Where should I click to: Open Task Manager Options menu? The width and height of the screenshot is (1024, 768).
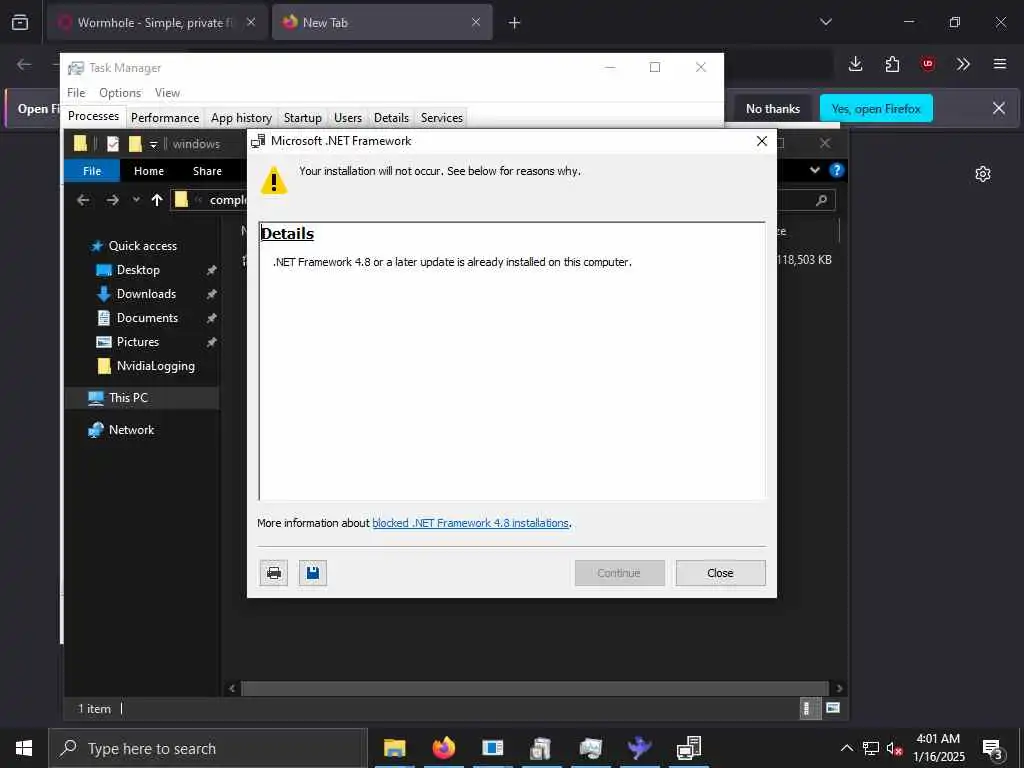click(120, 93)
